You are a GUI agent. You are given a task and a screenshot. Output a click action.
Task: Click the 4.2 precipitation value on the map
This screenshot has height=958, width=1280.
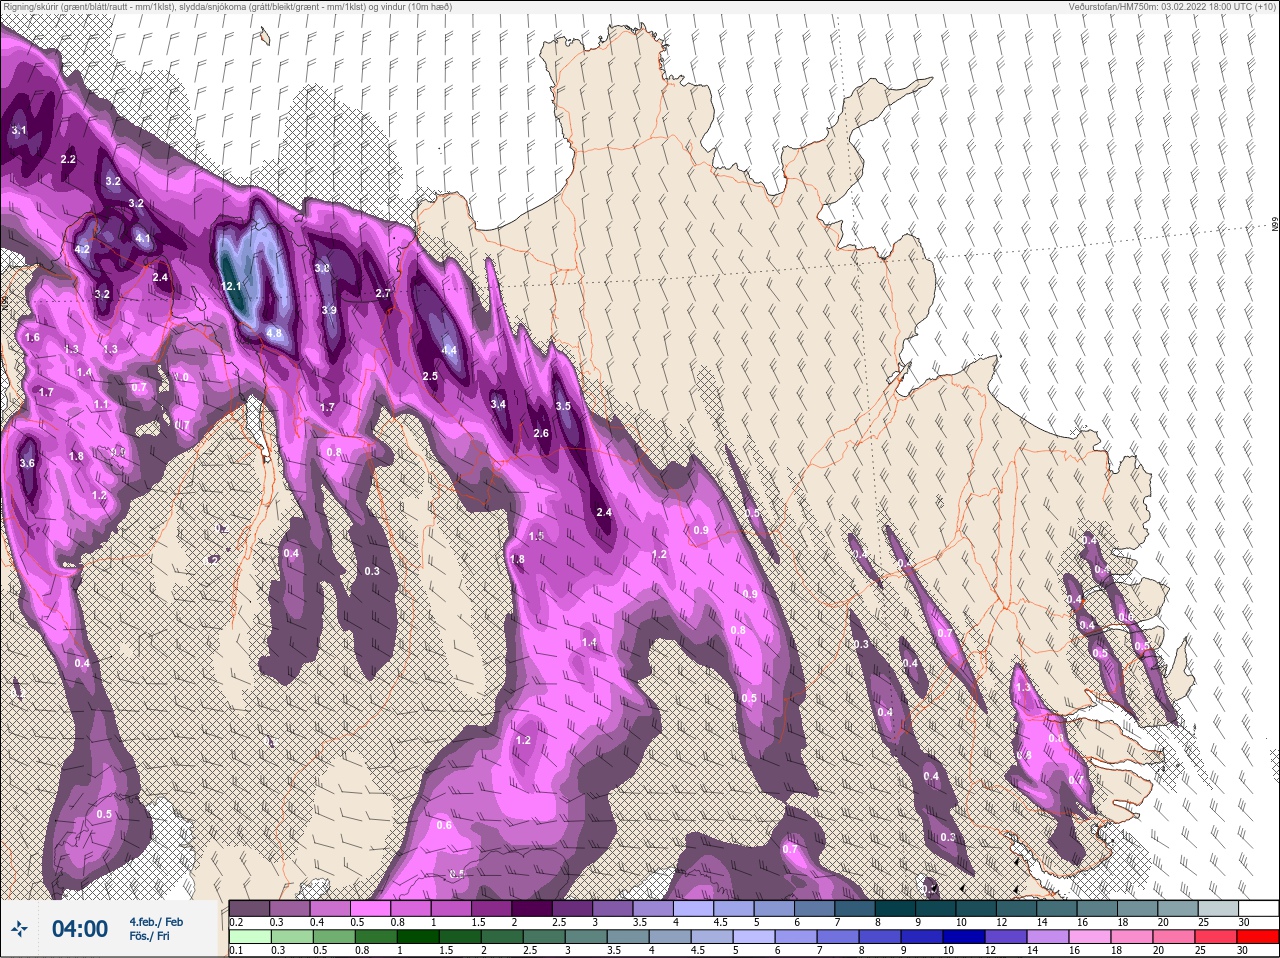pyautogui.click(x=83, y=249)
